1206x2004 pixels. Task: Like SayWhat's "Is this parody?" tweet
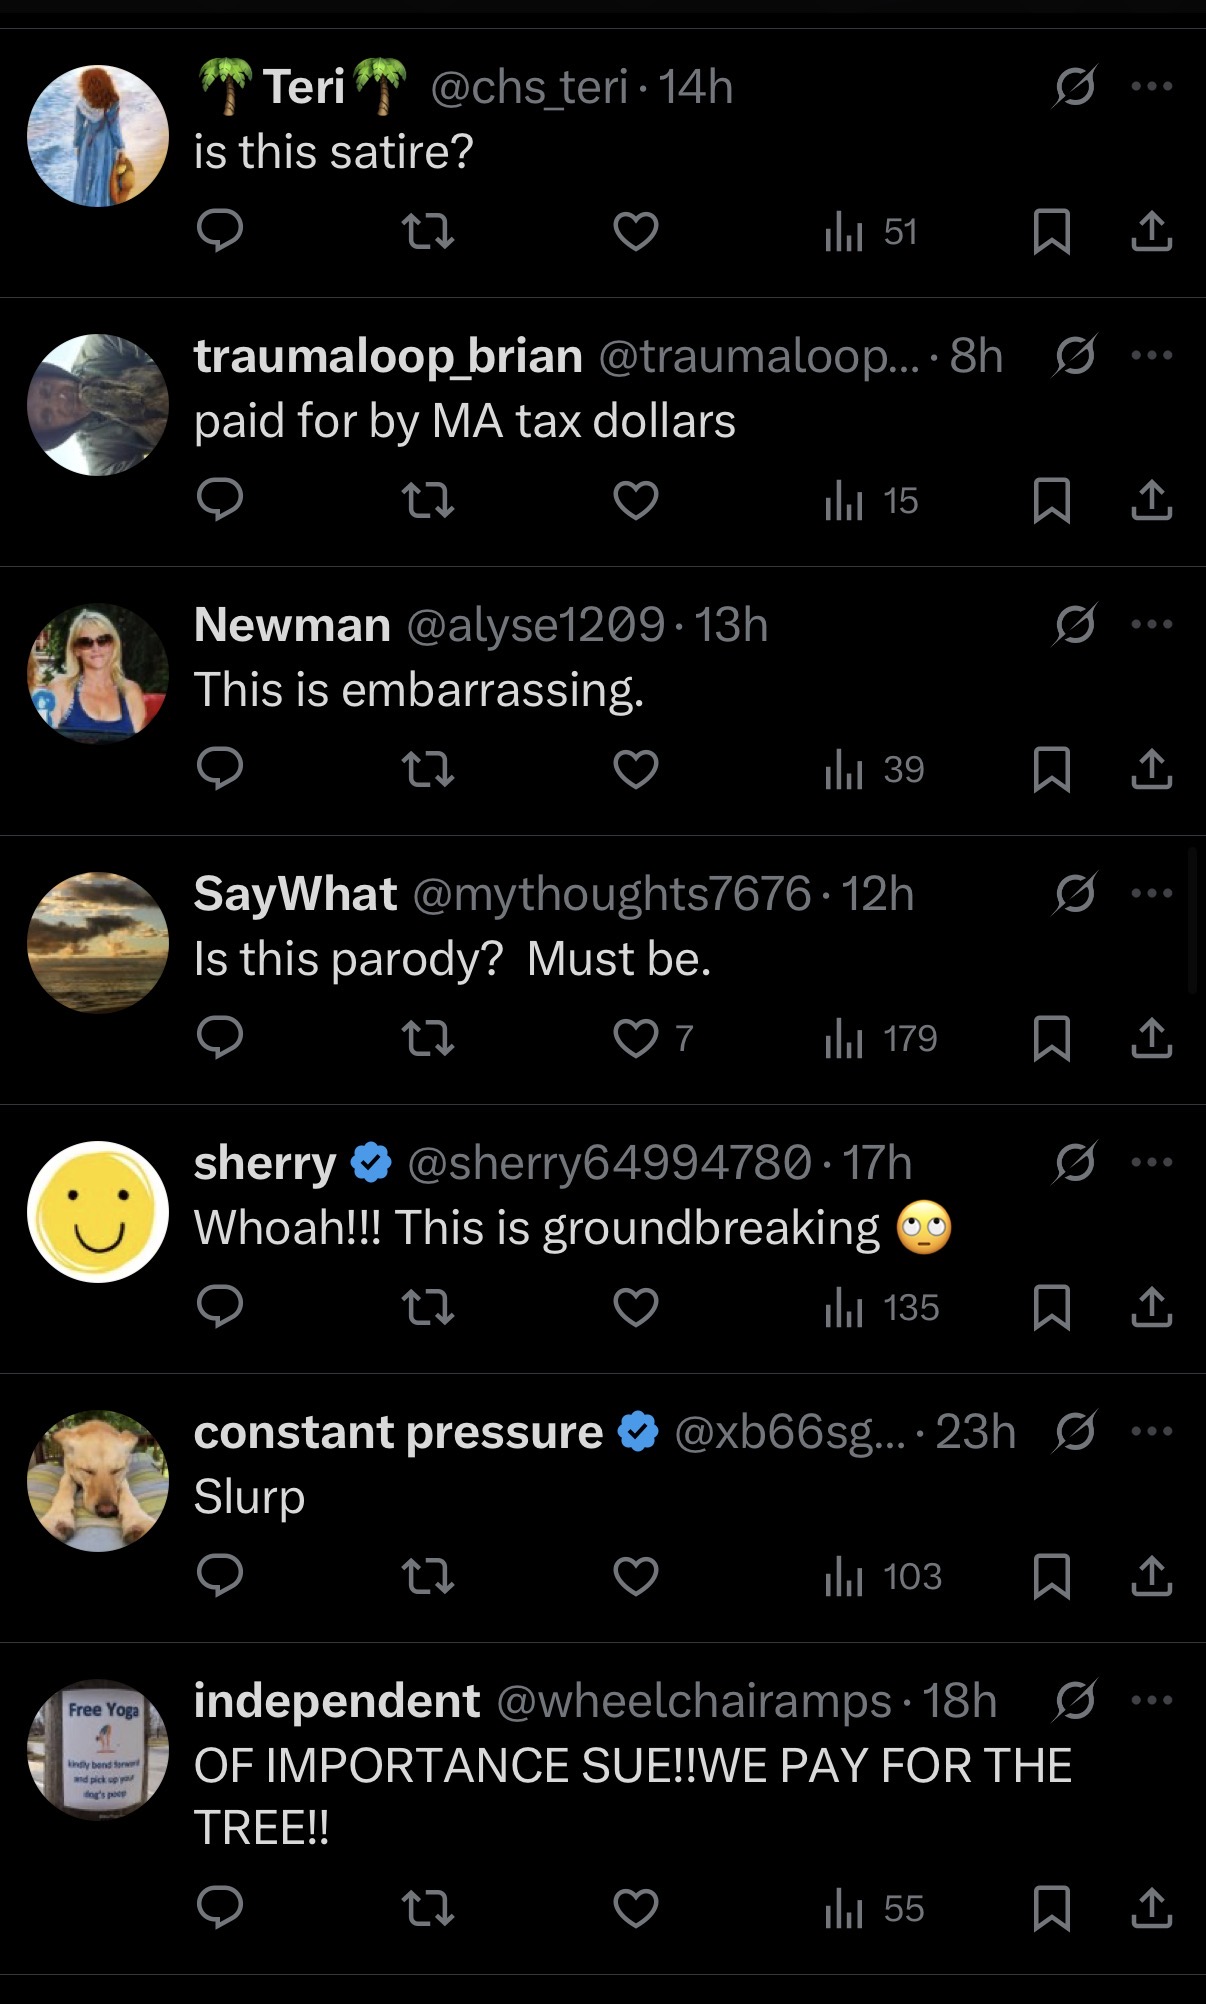(636, 1038)
